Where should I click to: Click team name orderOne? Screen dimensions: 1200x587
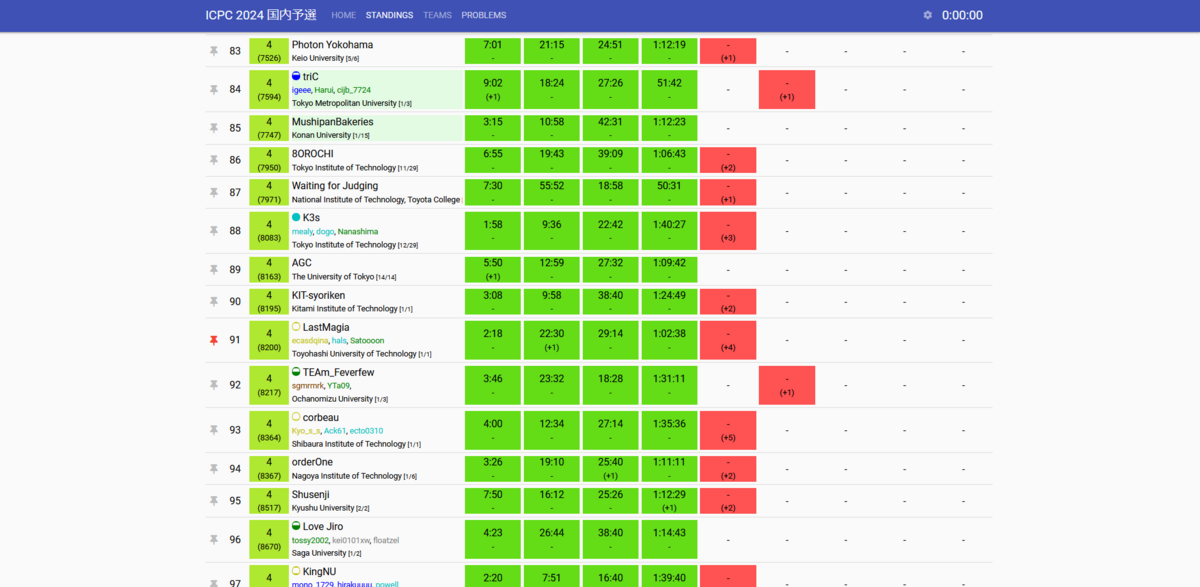pos(312,462)
